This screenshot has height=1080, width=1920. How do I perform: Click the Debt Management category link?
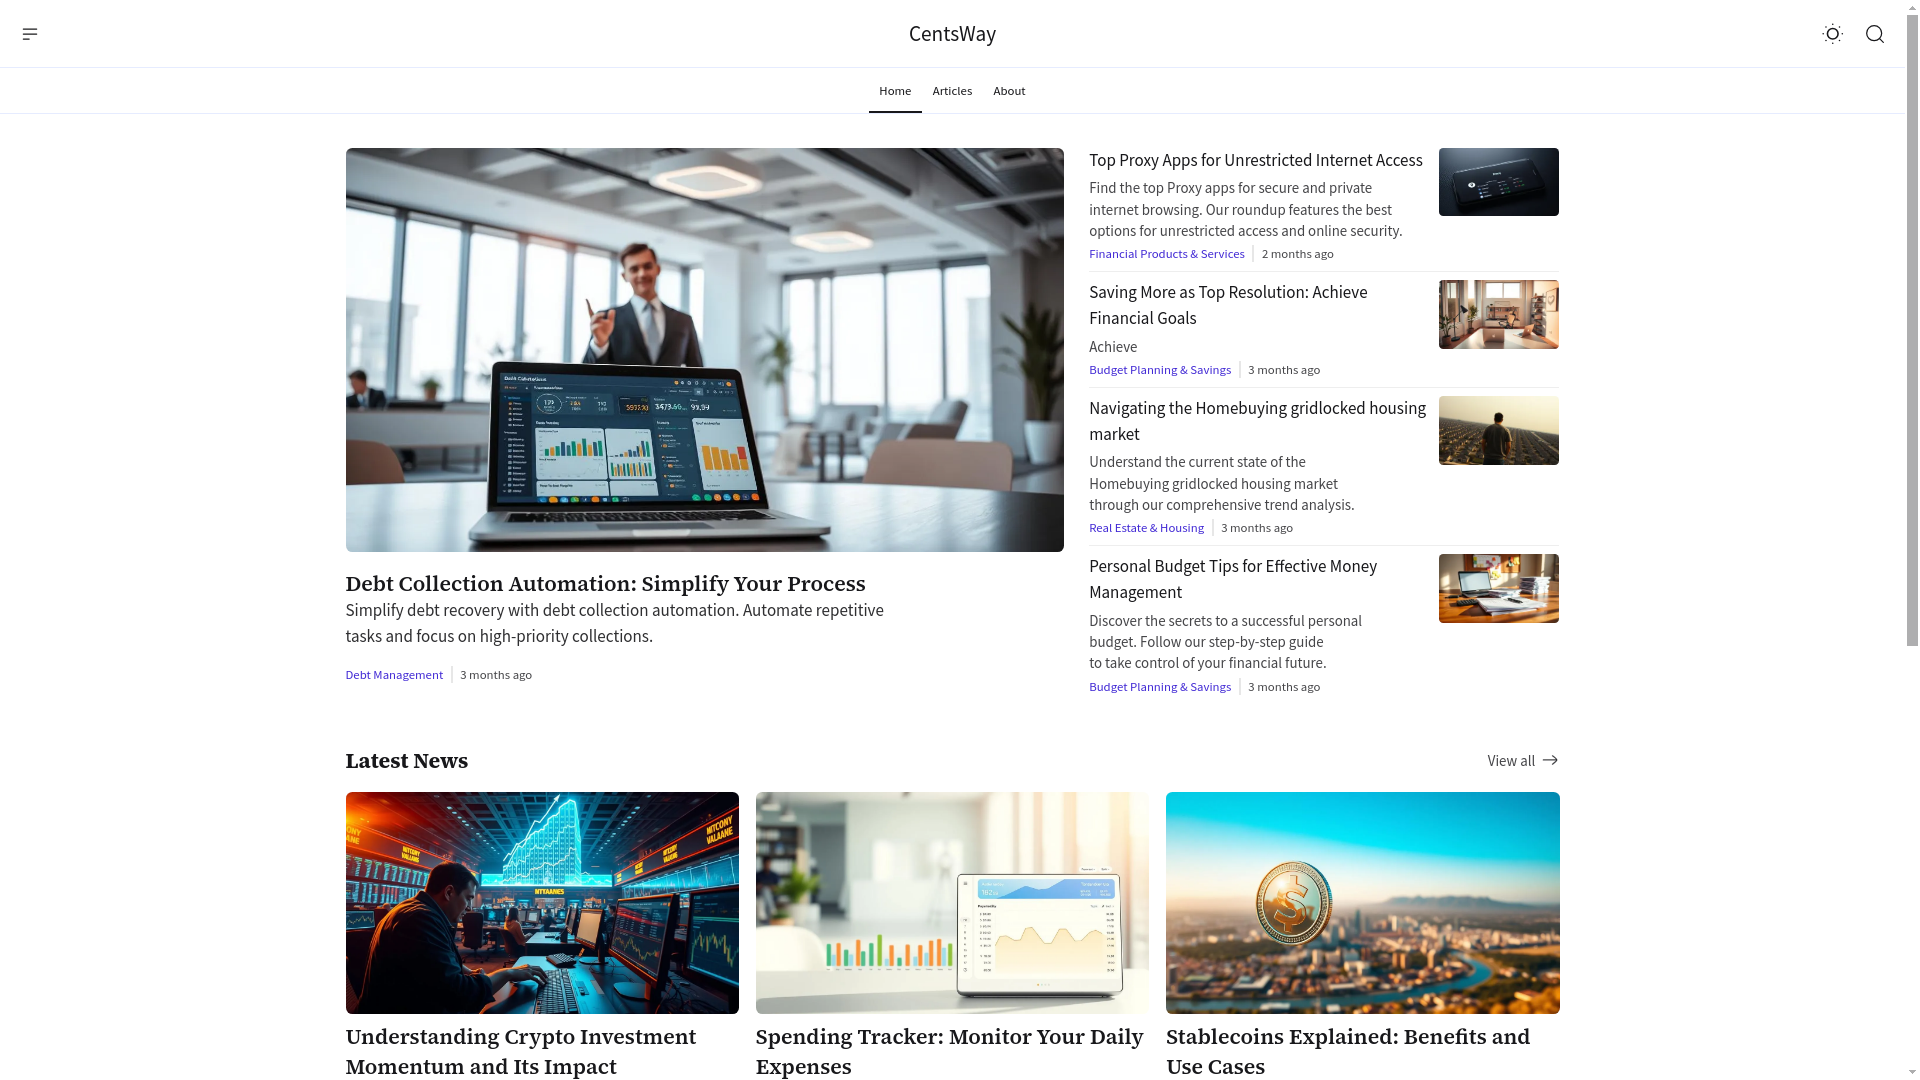(394, 675)
